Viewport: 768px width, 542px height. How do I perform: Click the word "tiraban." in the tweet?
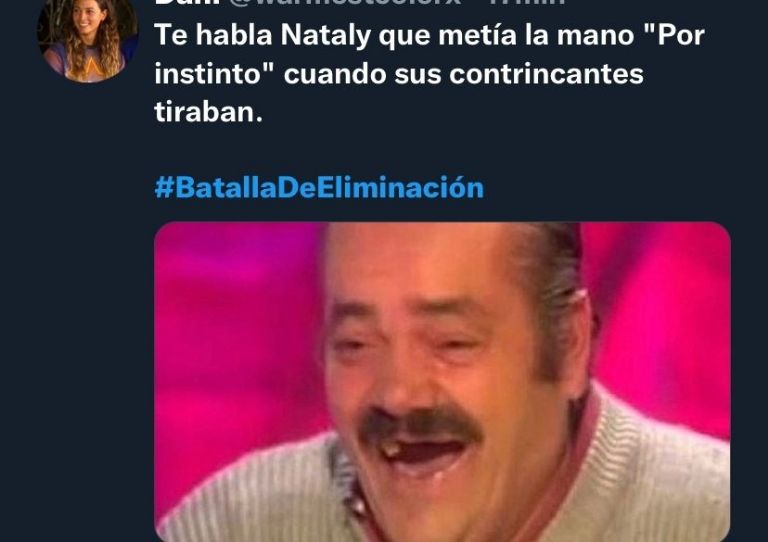tap(209, 112)
